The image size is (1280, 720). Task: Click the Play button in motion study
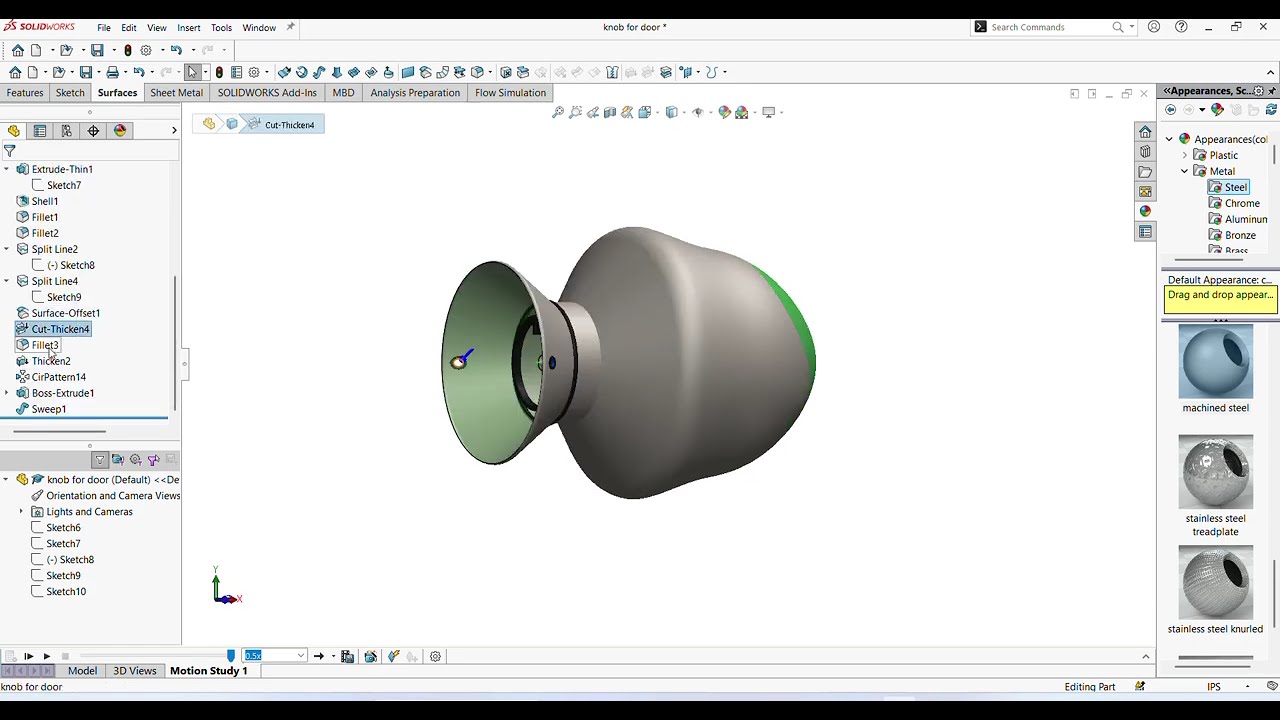[46, 656]
